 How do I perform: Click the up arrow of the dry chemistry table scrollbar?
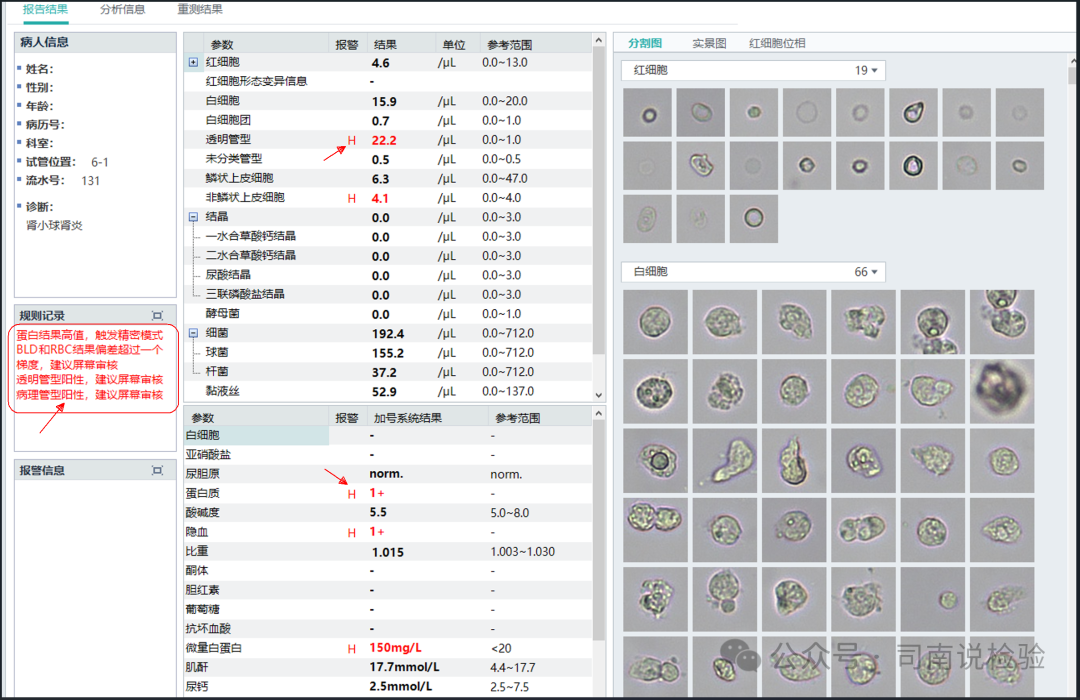[x=599, y=413]
